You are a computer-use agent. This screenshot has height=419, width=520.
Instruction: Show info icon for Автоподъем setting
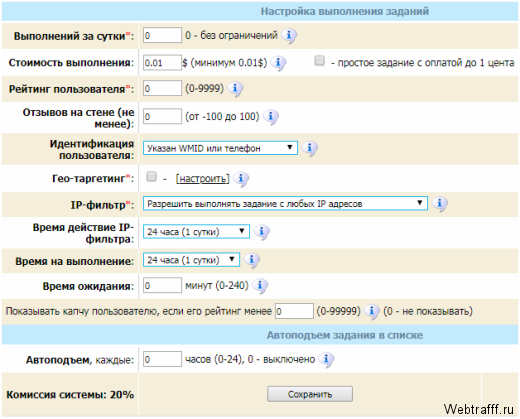(x=326, y=359)
